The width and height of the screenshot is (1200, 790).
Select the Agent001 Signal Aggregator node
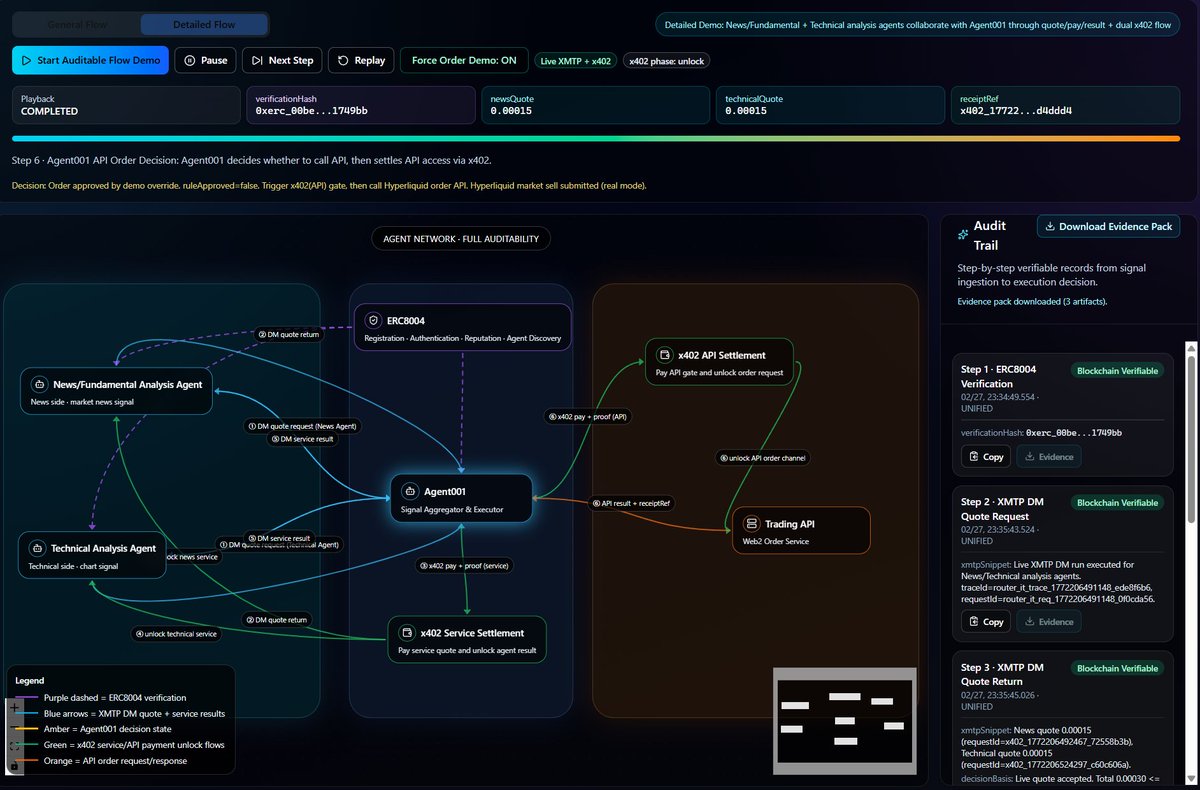point(461,499)
